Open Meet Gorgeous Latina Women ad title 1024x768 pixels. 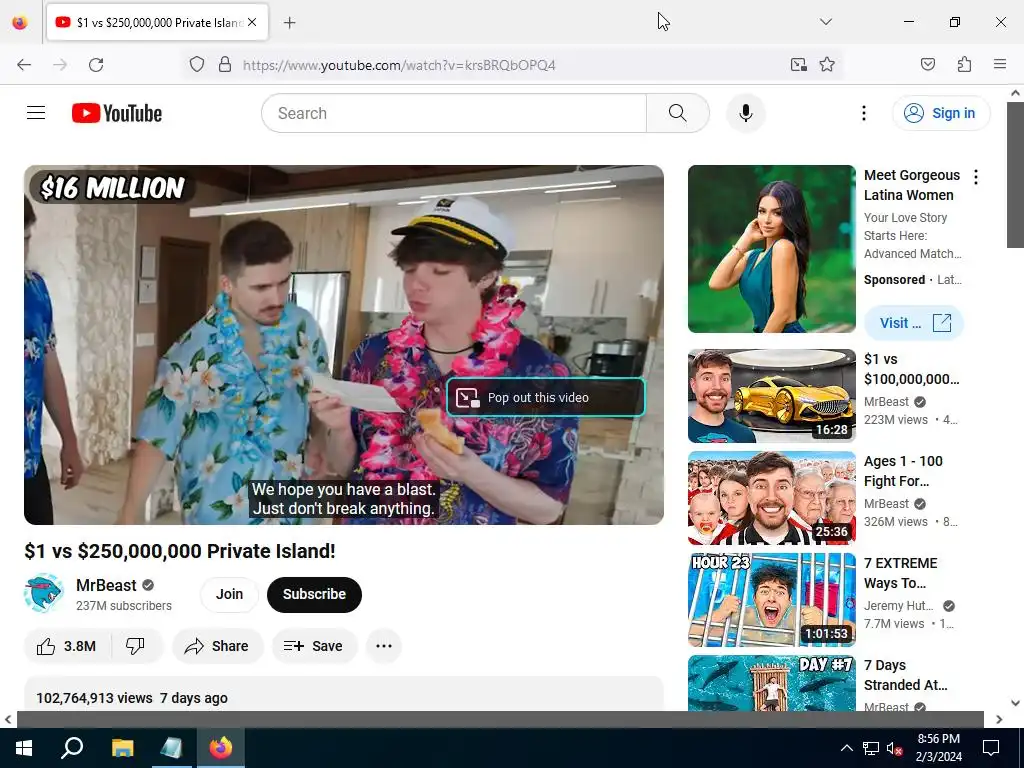[x=912, y=185]
